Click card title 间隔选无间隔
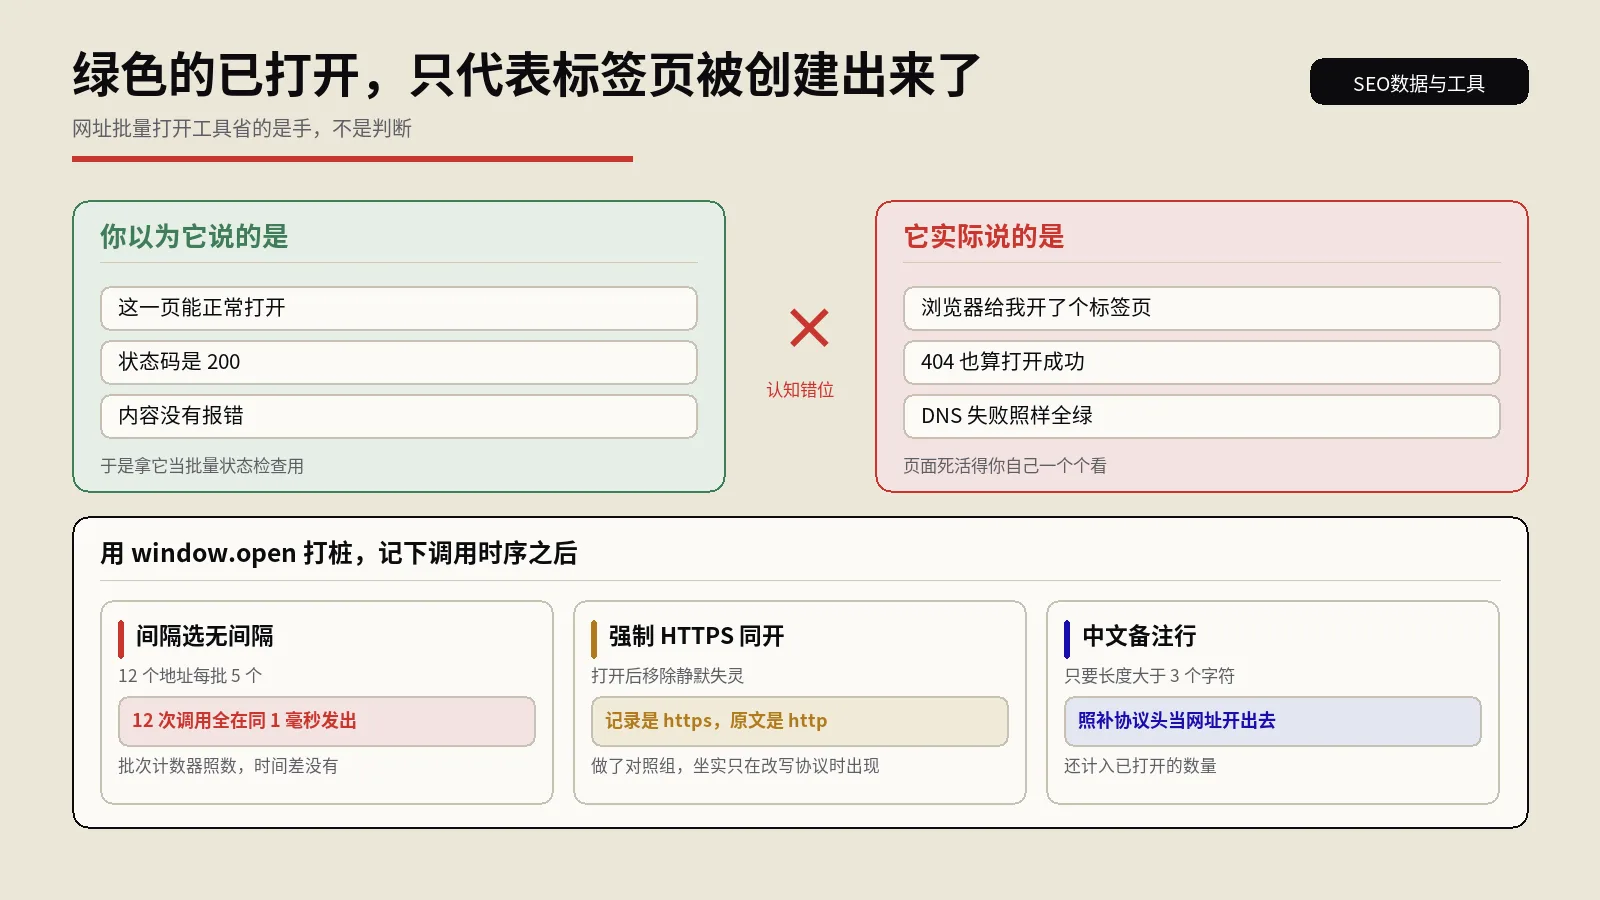This screenshot has width=1600, height=900. 205,636
